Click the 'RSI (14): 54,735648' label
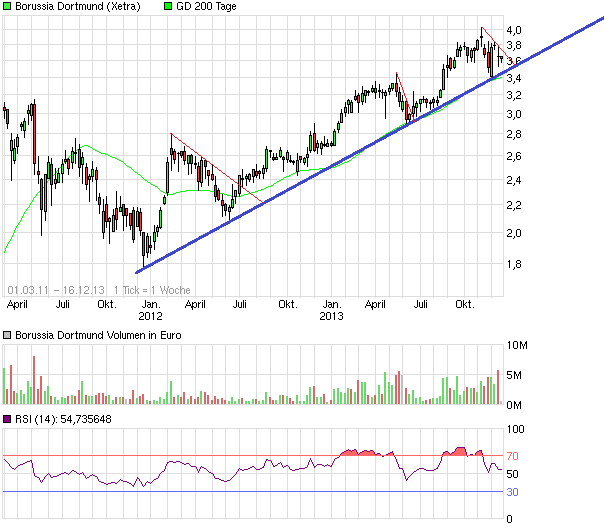Image resolution: width=604 pixels, height=527 pixels. [x=63, y=419]
